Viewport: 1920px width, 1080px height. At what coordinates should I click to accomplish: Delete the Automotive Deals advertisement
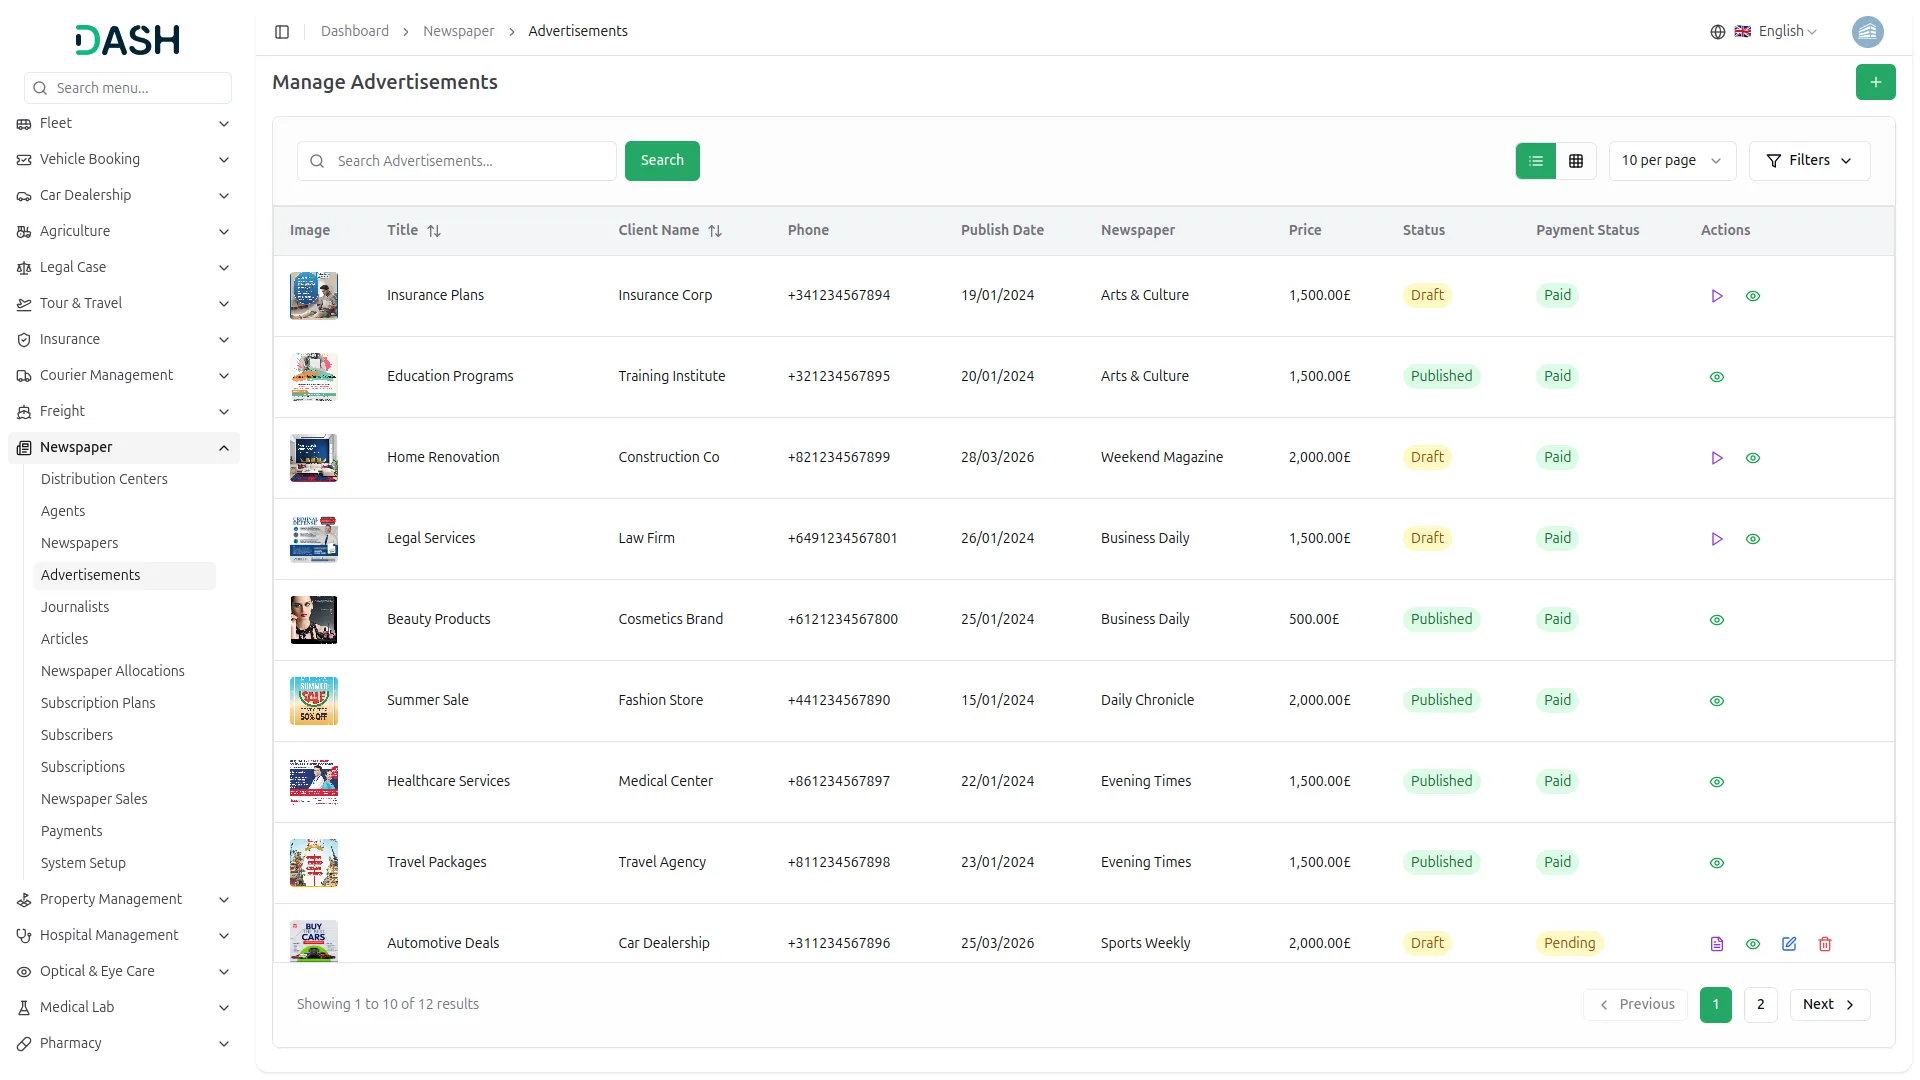click(x=1825, y=944)
